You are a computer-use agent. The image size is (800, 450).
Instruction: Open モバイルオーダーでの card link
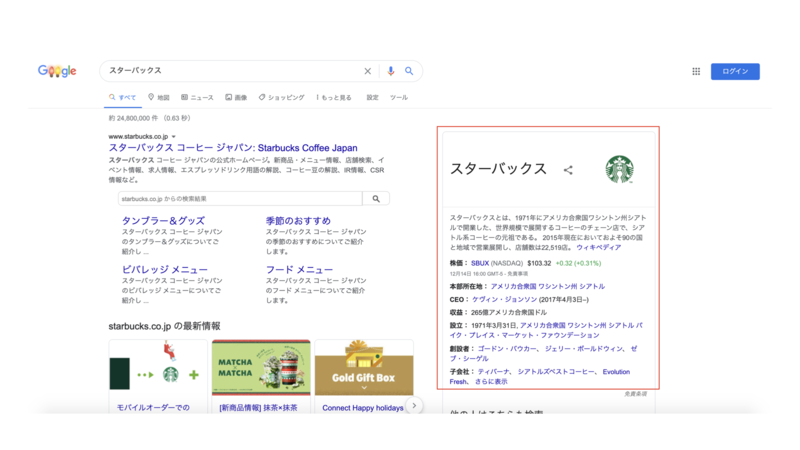coord(153,408)
